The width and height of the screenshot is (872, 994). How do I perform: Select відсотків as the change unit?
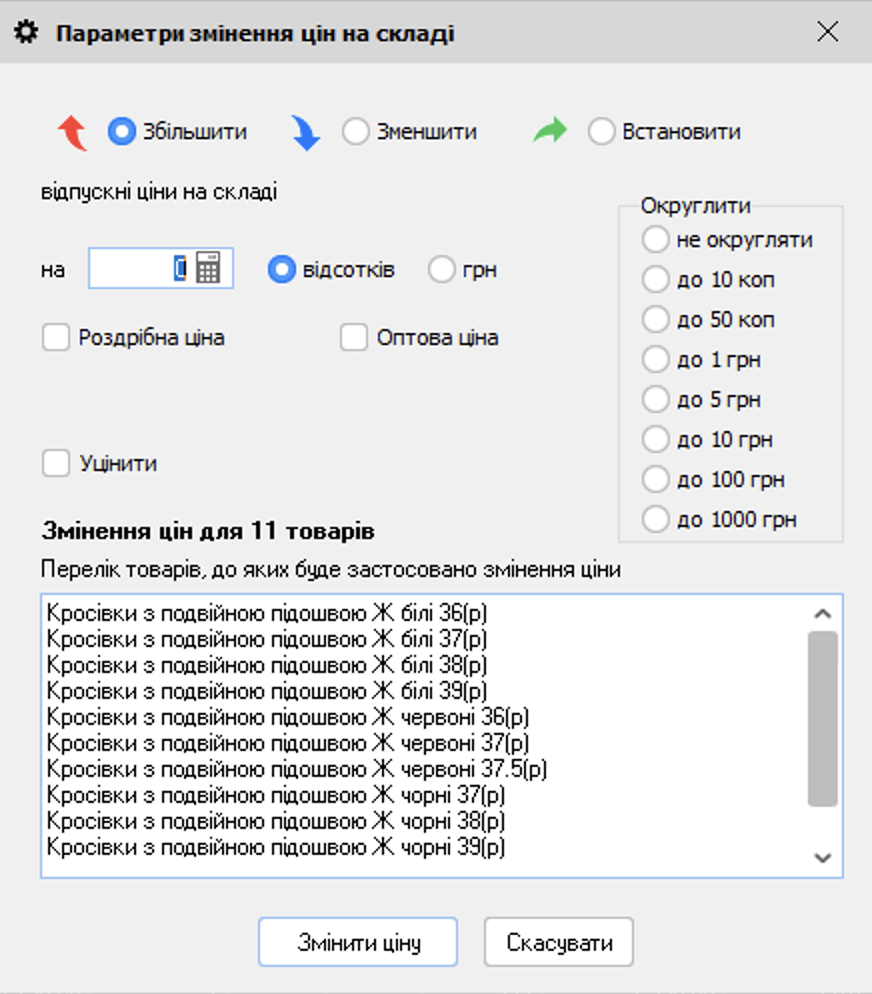(x=281, y=268)
